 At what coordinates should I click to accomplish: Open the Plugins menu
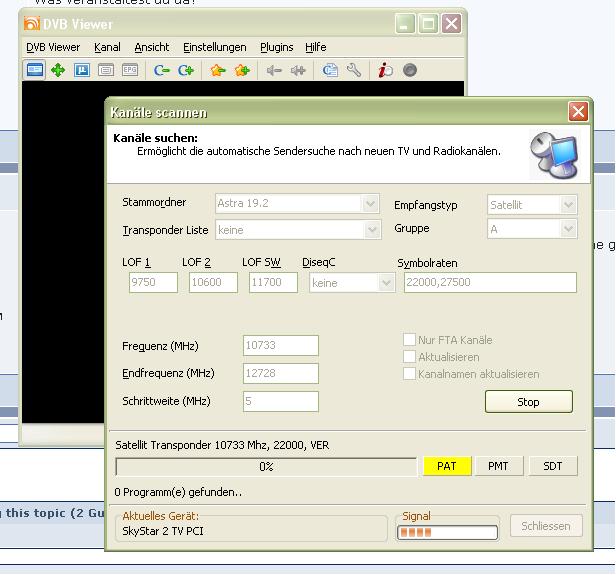click(276, 47)
